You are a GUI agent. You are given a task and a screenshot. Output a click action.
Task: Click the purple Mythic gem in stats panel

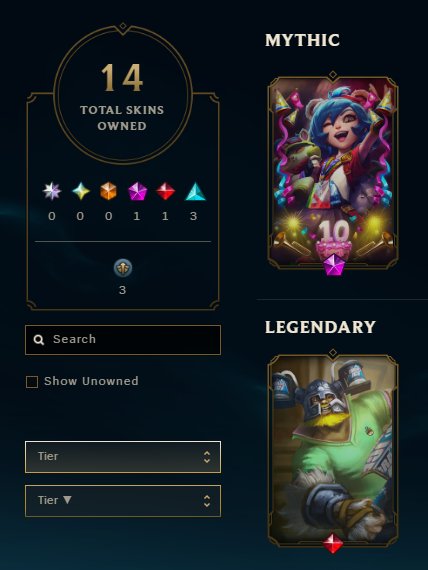pos(137,191)
